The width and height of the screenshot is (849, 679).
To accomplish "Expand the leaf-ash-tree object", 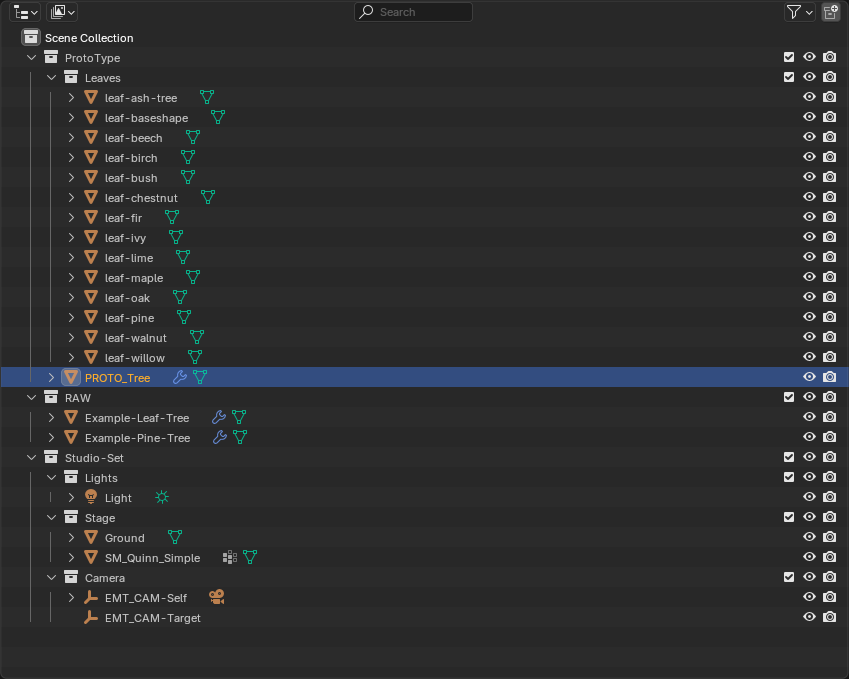I will coord(71,97).
